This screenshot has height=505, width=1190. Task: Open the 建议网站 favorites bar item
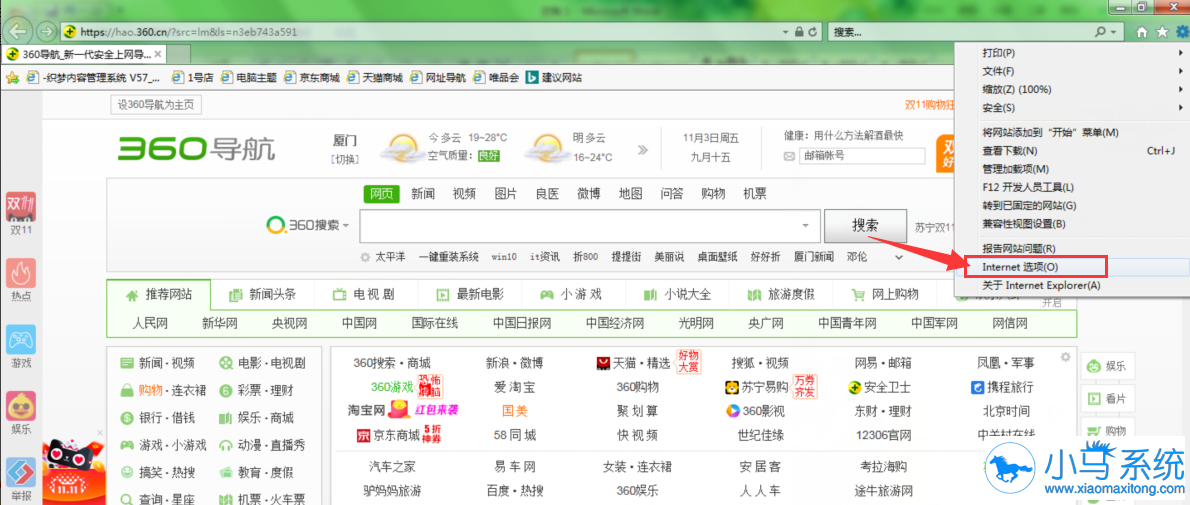coord(555,77)
